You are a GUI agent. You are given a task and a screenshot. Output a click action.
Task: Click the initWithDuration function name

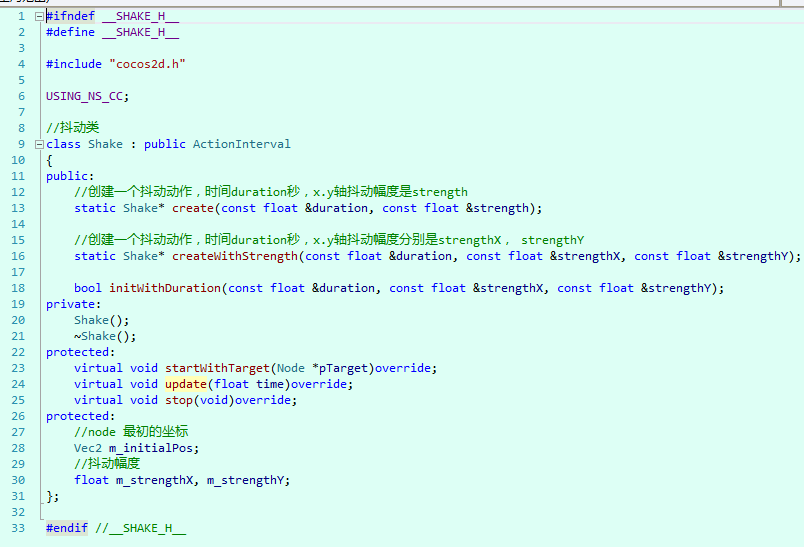tap(165, 288)
